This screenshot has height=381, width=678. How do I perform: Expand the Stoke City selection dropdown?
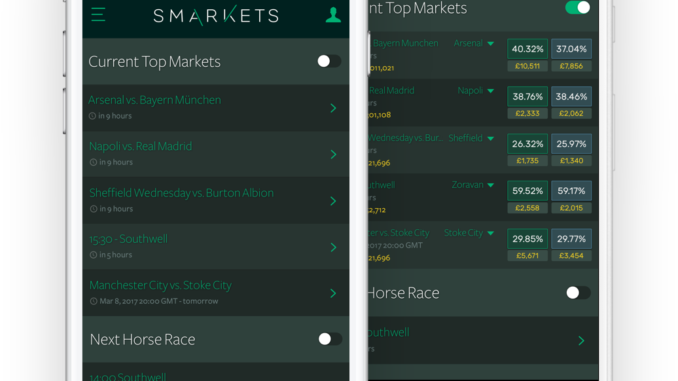pos(490,233)
